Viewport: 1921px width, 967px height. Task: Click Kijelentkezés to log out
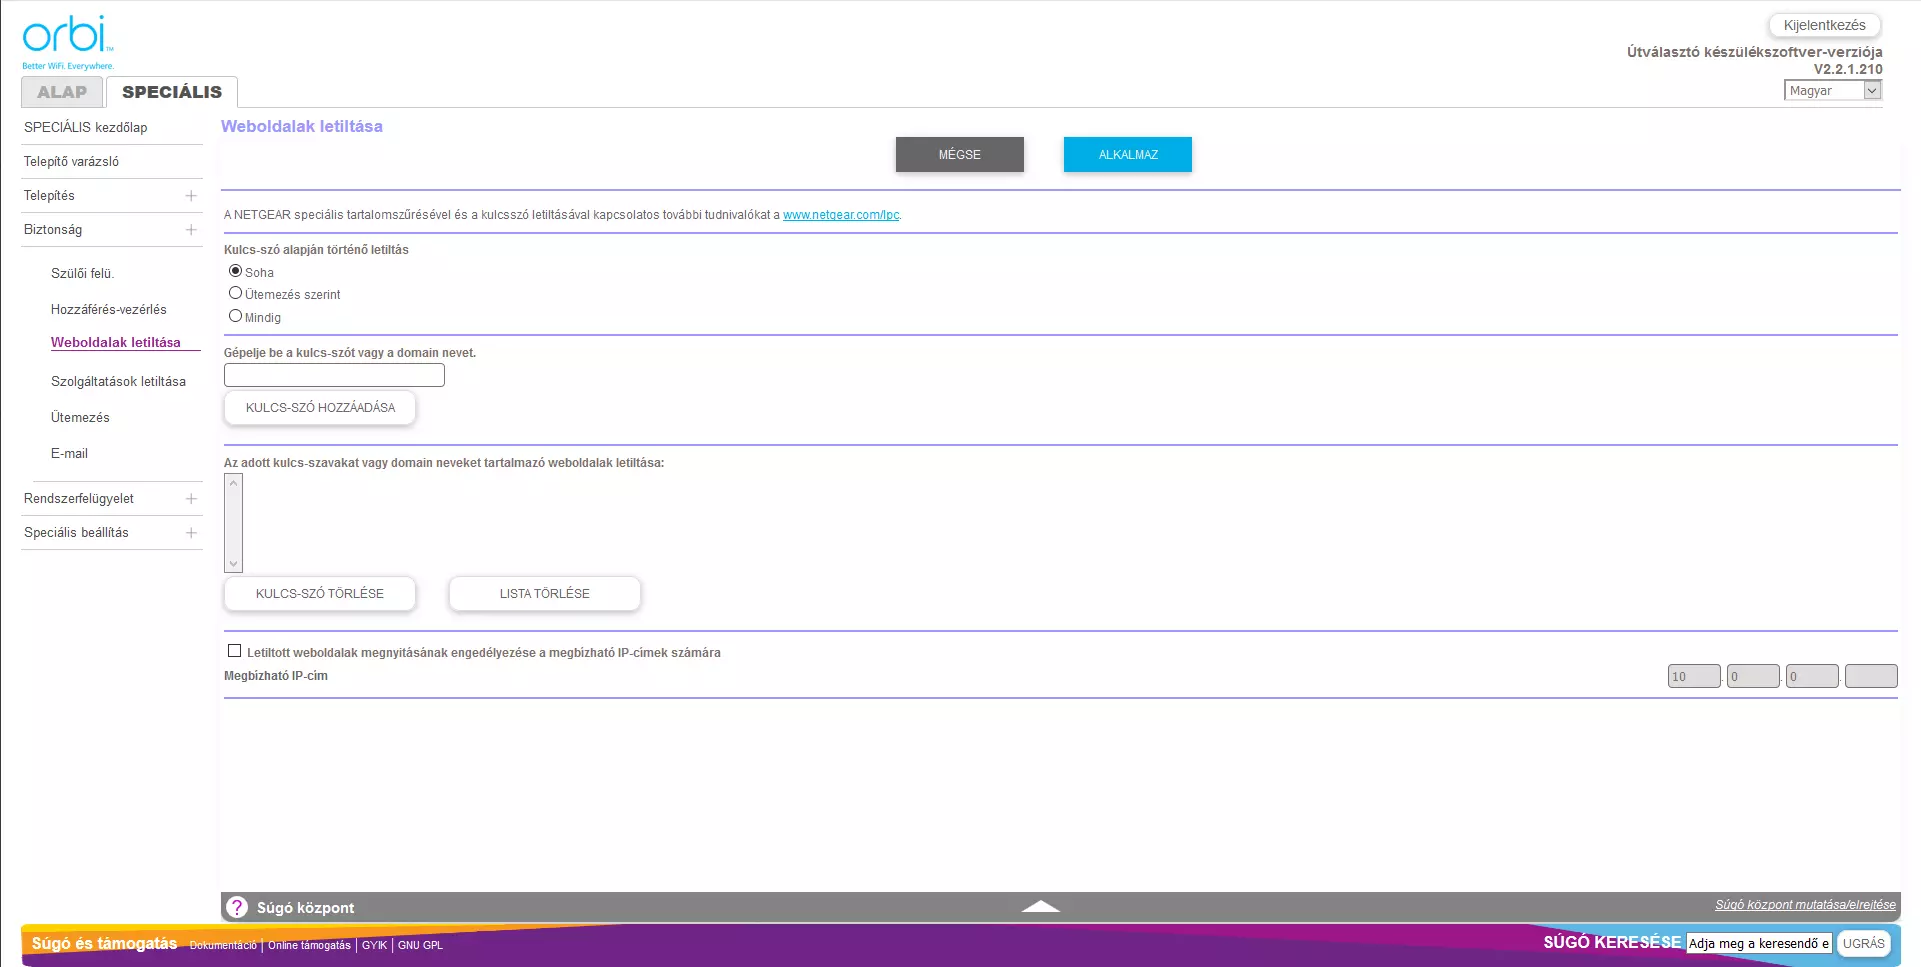pos(1824,25)
